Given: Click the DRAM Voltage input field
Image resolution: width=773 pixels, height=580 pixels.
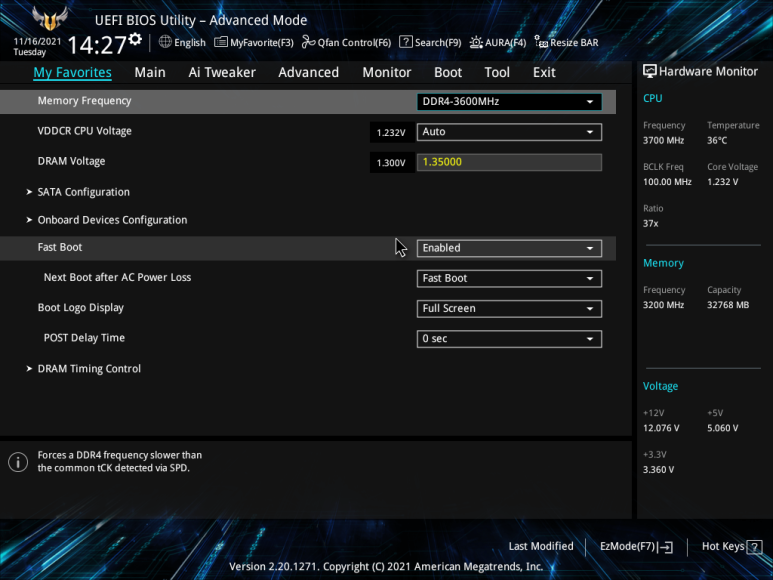Looking at the screenshot, I should pyautogui.click(x=509, y=163).
